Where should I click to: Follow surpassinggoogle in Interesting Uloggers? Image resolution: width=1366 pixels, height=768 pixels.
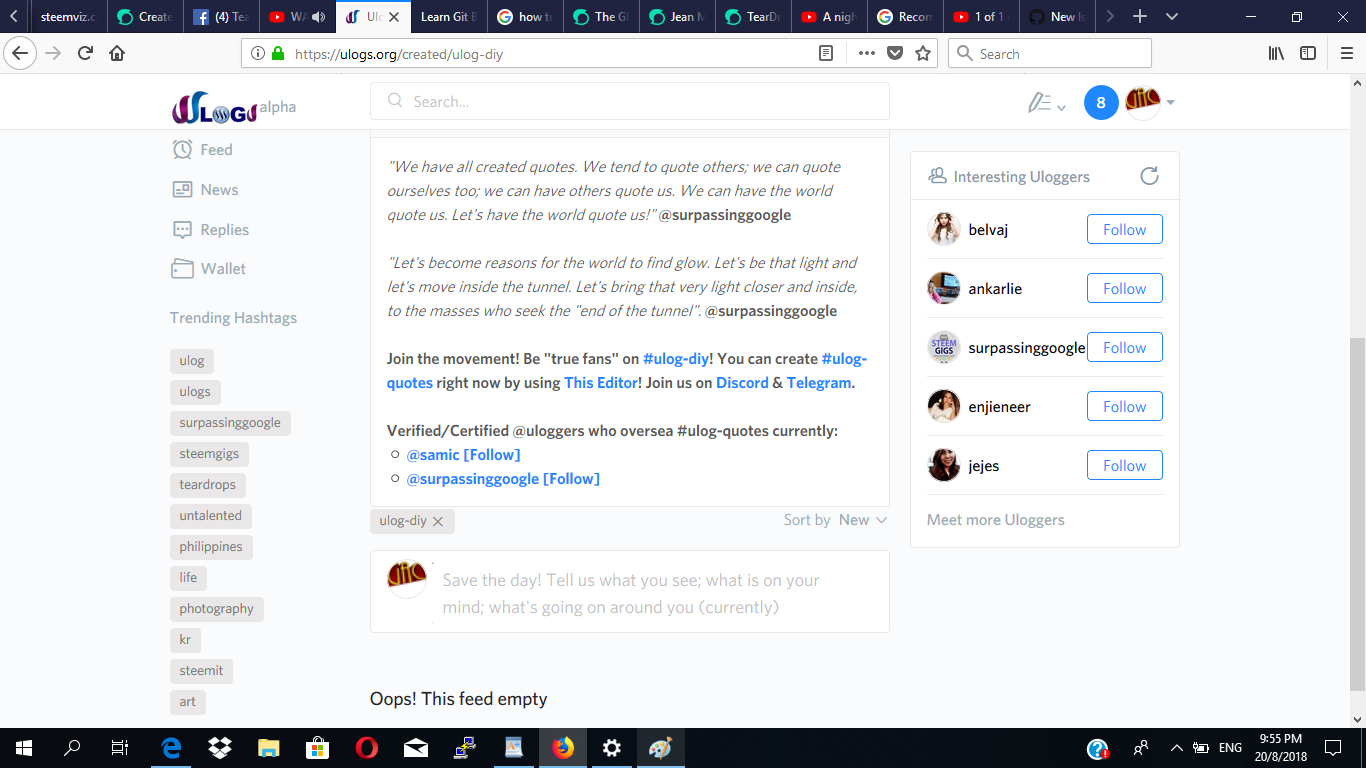(x=1125, y=348)
